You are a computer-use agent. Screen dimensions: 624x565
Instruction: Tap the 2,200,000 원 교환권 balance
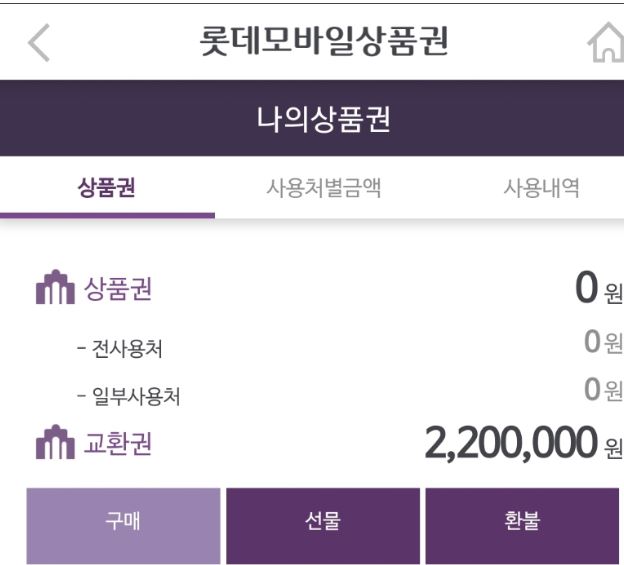522,442
